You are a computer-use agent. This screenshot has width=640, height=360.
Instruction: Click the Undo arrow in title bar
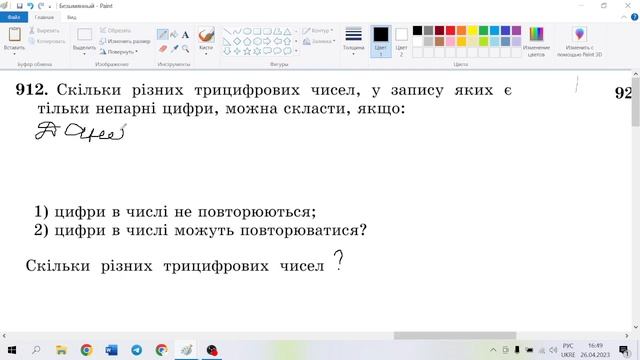[30, 6]
